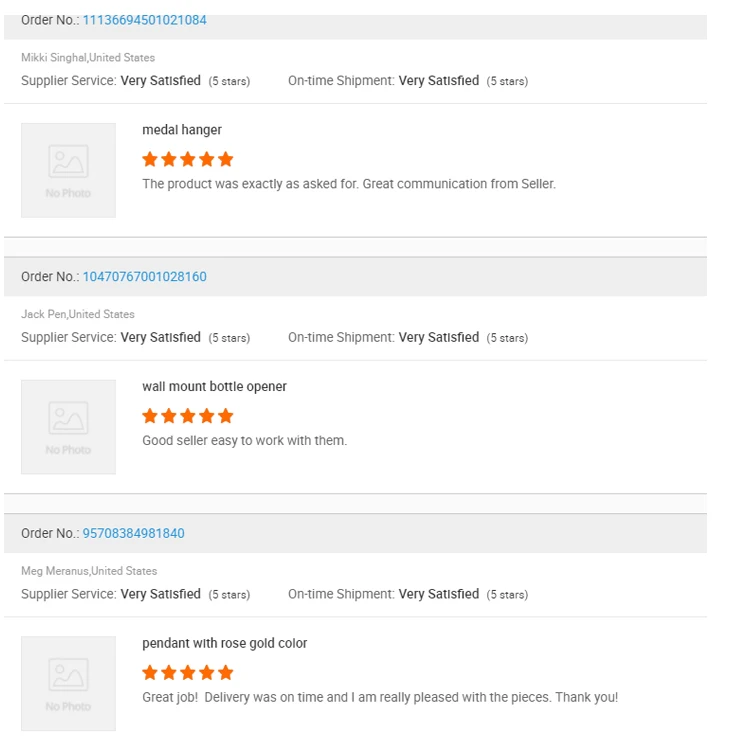Click the pendant with rose gold color title
750x750 pixels.
[224, 644]
